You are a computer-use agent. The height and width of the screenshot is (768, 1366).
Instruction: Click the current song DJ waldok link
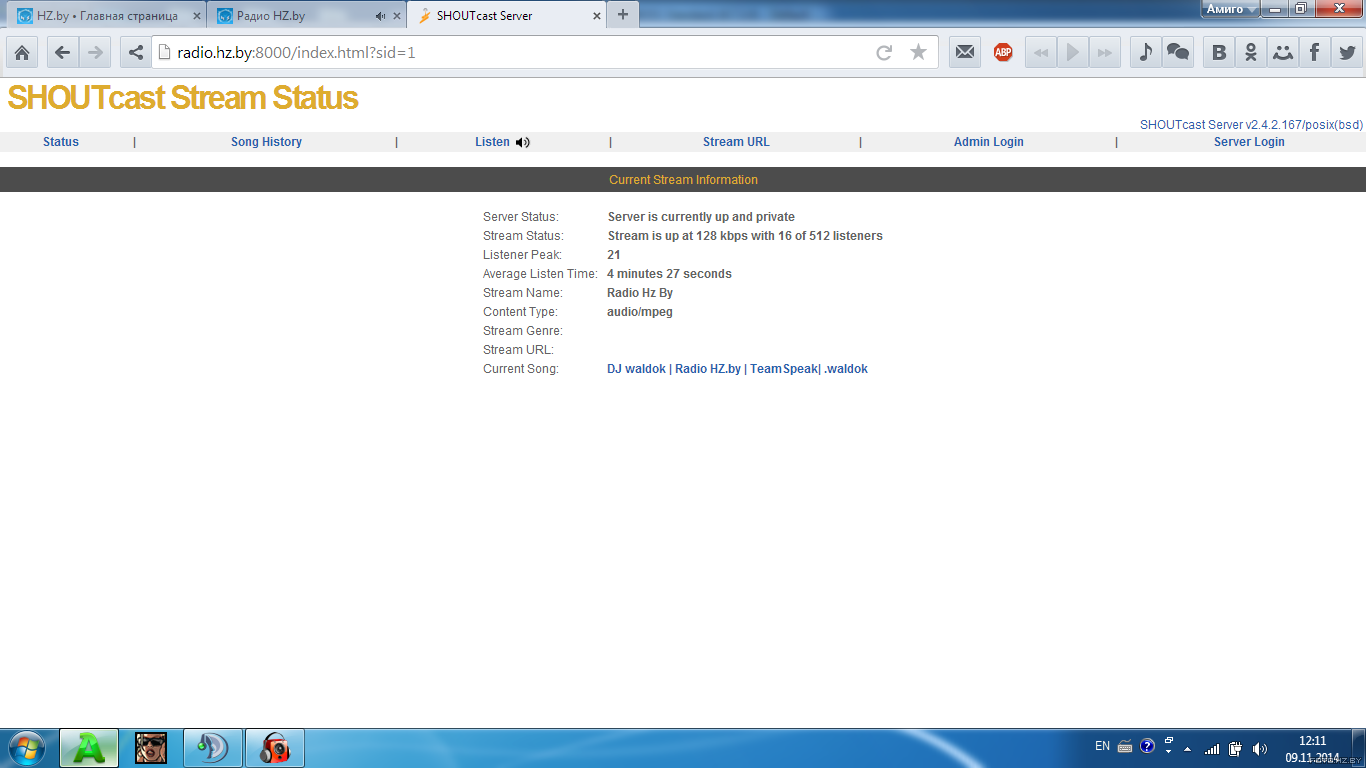coord(737,369)
